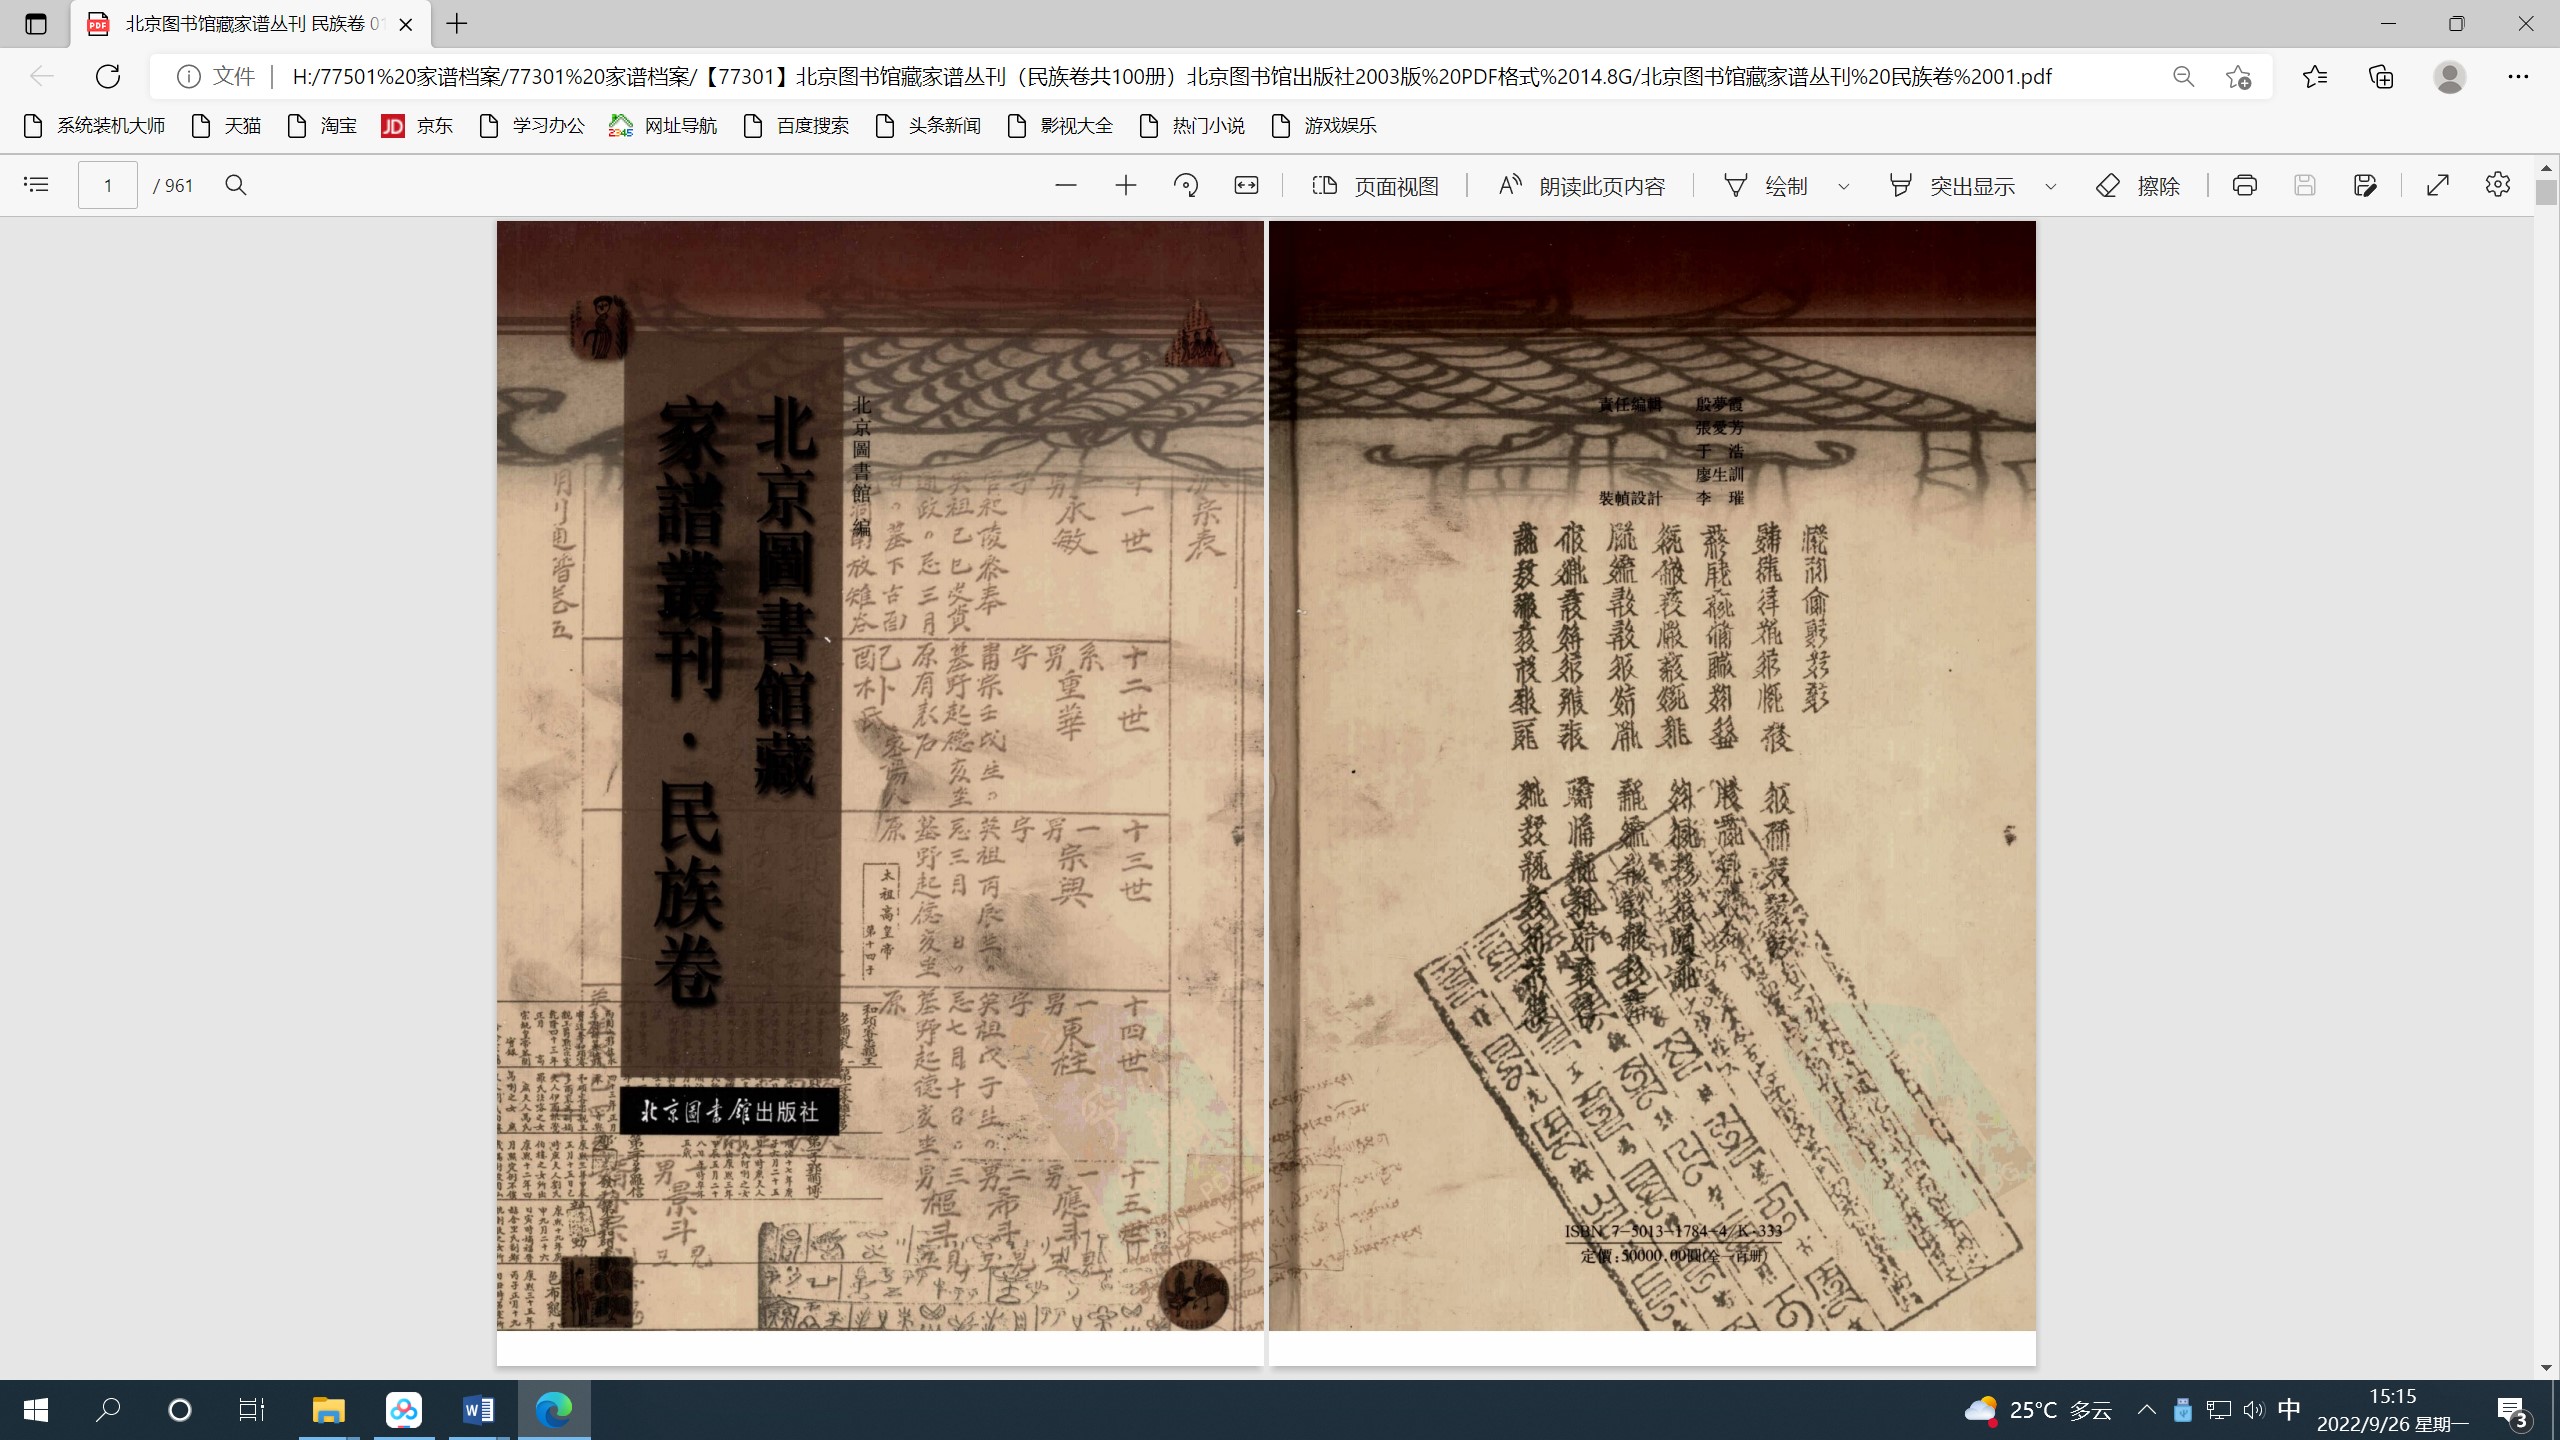The image size is (2560, 1440).
Task: Click the front cover page image
Action: [x=880, y=775]
